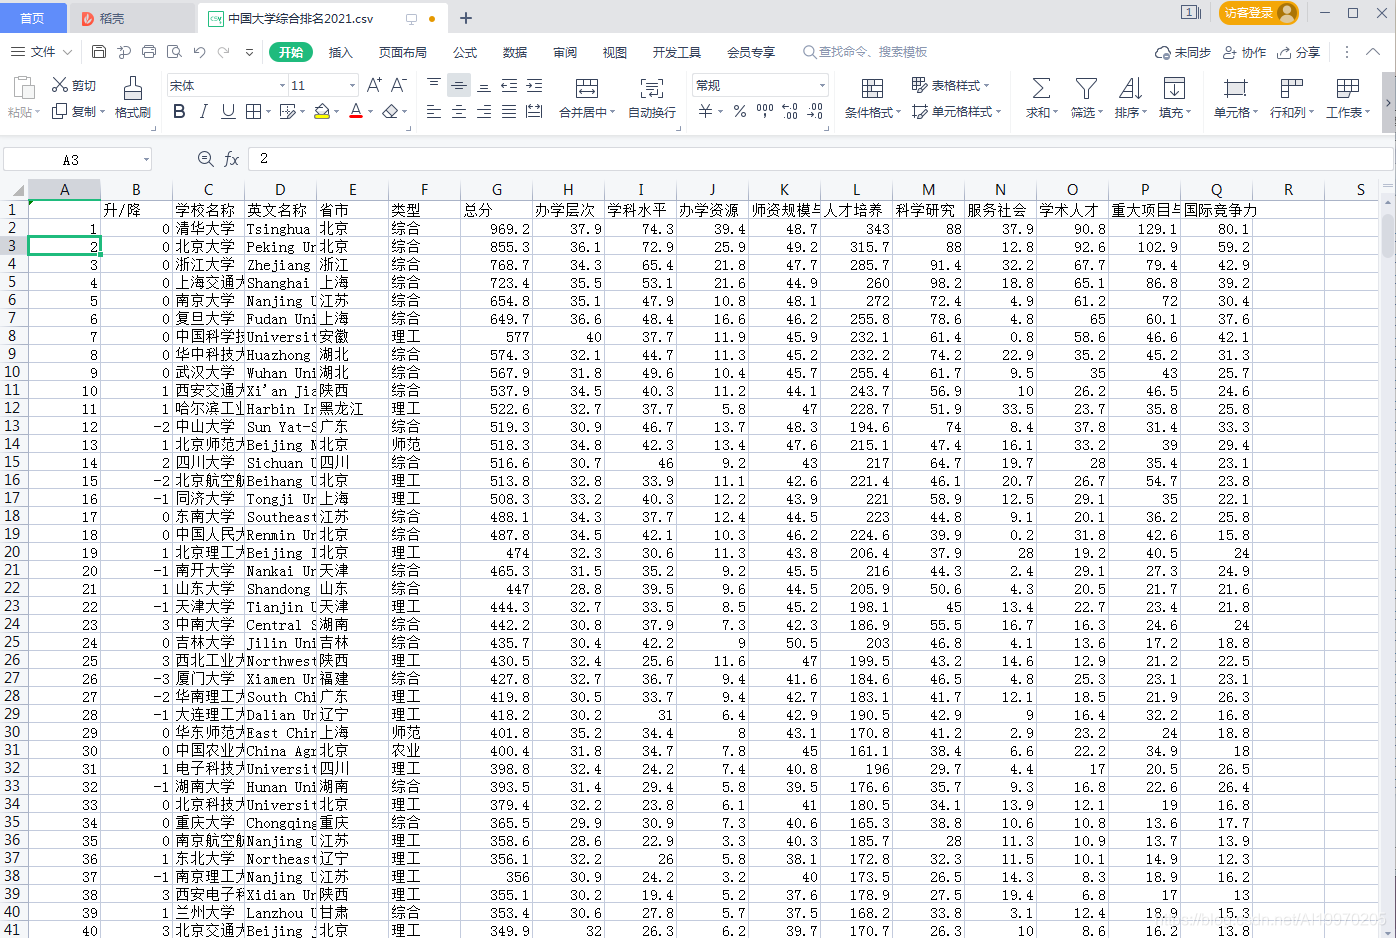Increase indent in cell
1396x938 pixels.
pyautogui.click(x=534, y=86)
